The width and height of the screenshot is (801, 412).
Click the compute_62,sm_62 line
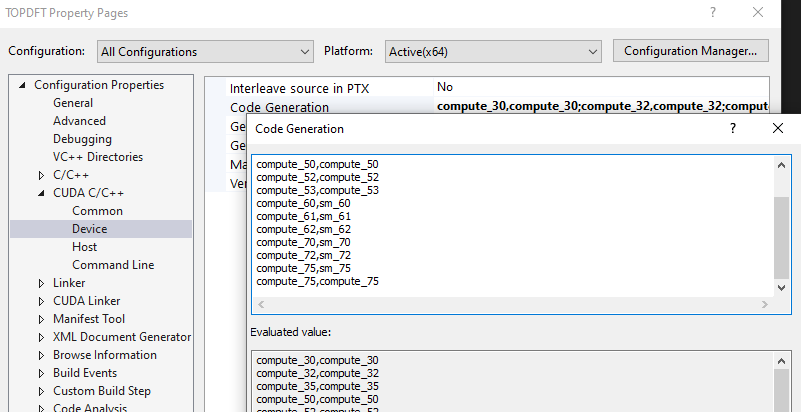coord(303,229)
